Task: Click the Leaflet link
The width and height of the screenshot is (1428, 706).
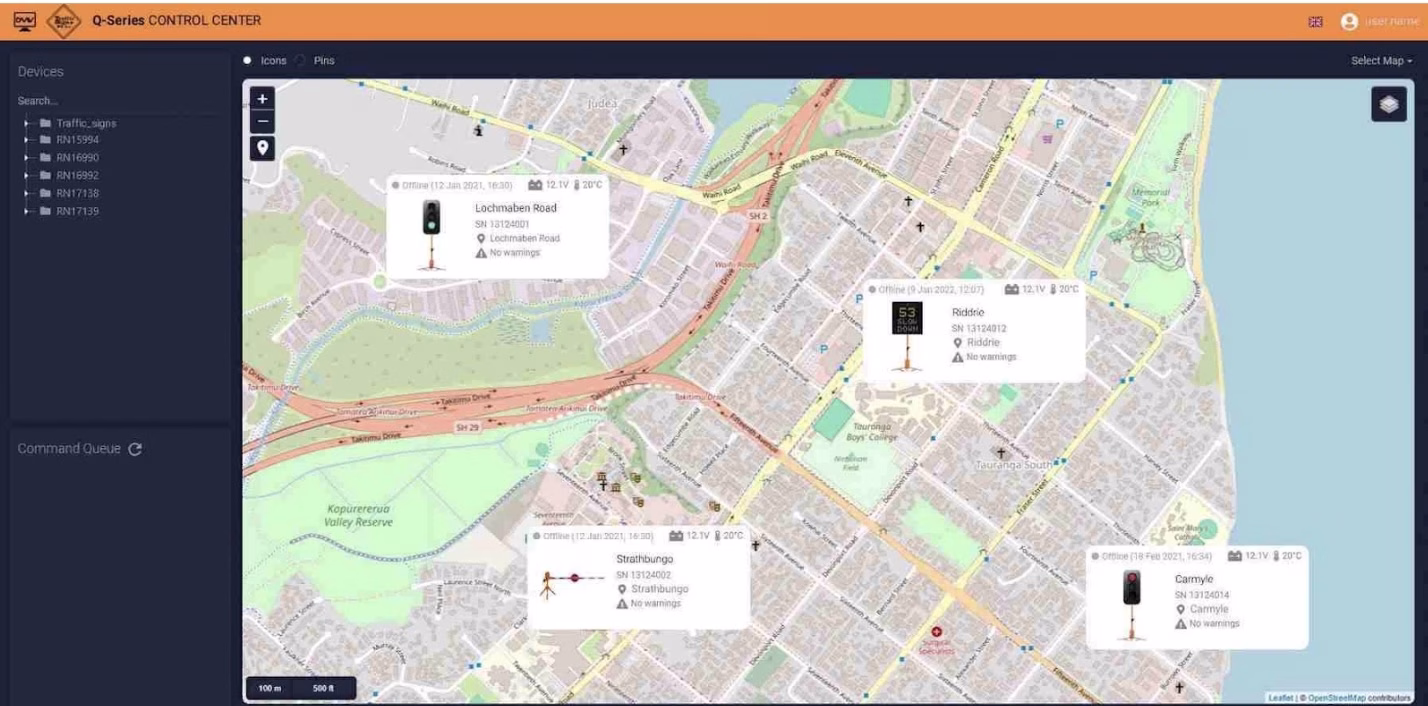Action: [x=1279, y=697]
